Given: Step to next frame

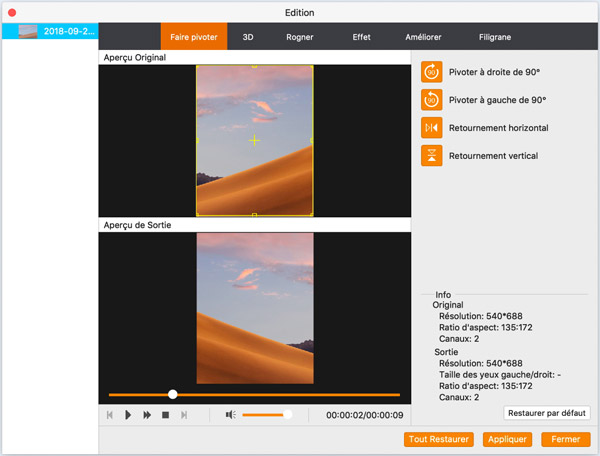Looking at the screenshot, I should pos(184,415).
